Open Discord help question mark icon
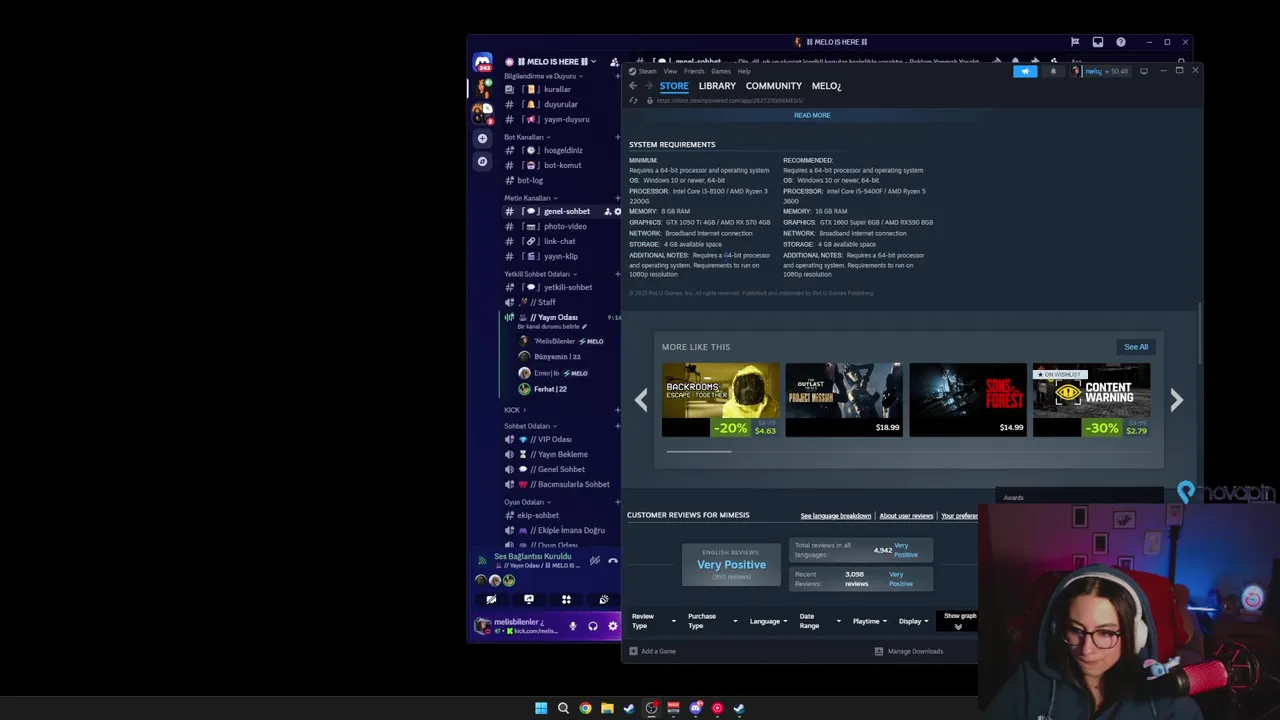The height and width of the screenshot is (720, 1280). [x=1120, y=42]
